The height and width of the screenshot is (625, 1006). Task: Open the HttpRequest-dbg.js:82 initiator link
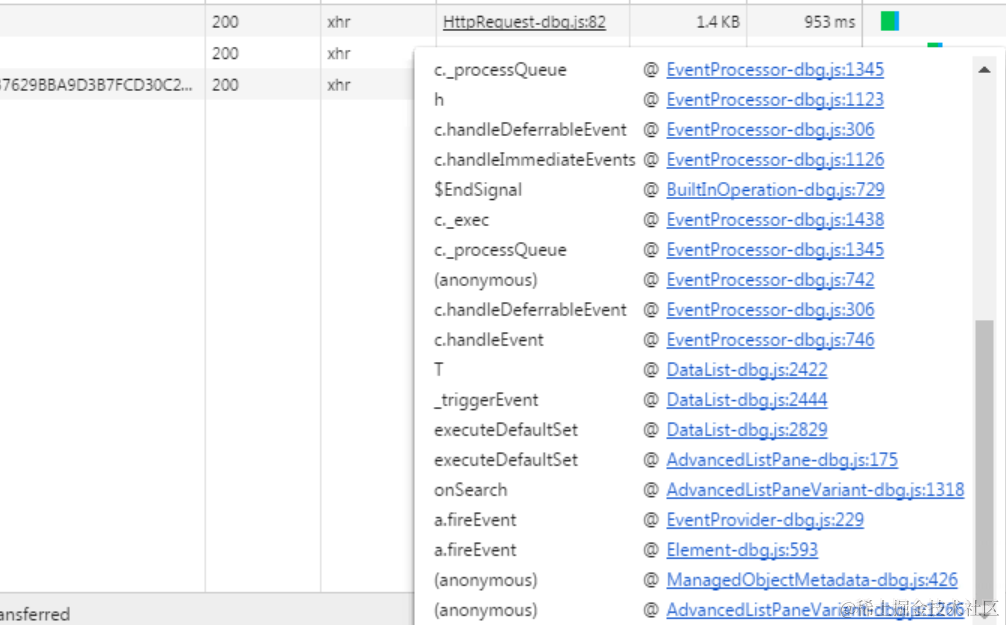coord(524,22)
